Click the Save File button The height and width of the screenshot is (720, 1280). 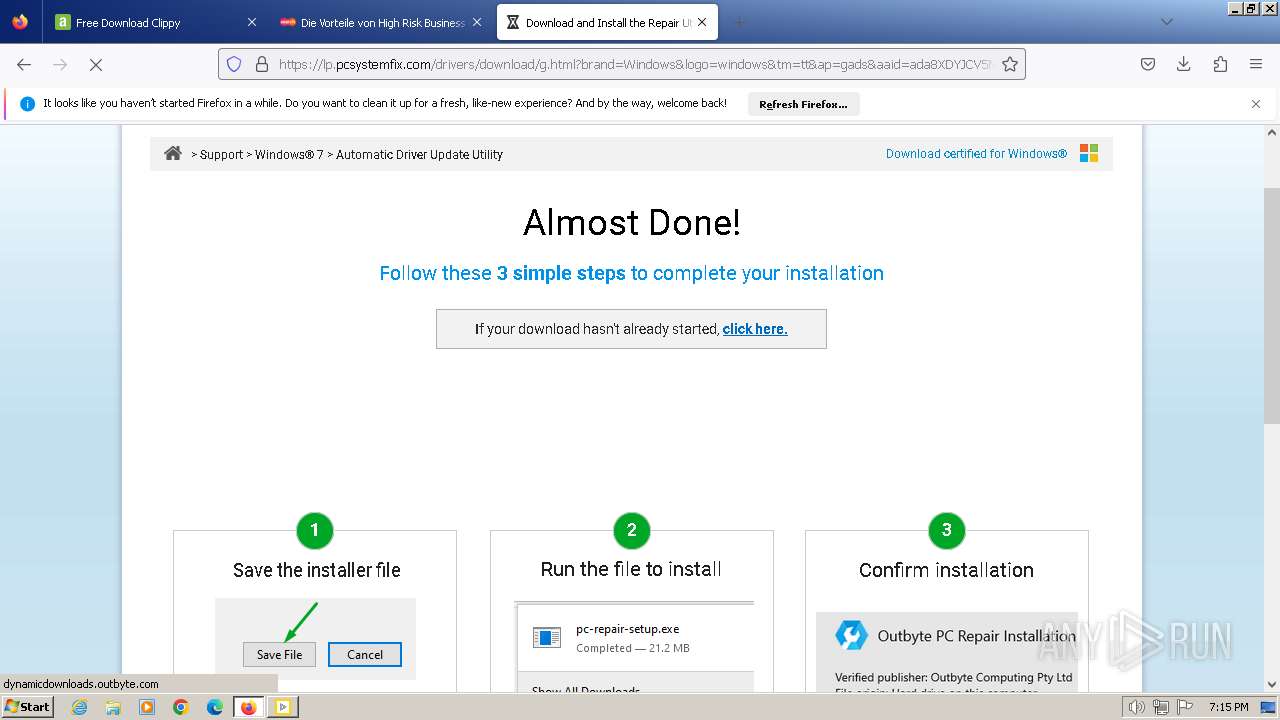[x=279, y=655]
